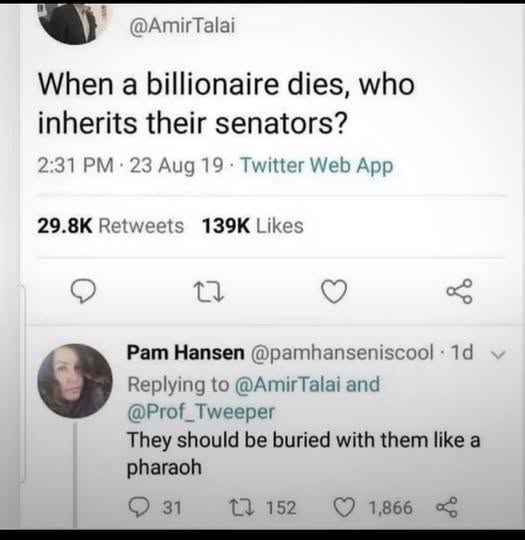Click @AmirTalai in the Replying to line

coord(288,384)
